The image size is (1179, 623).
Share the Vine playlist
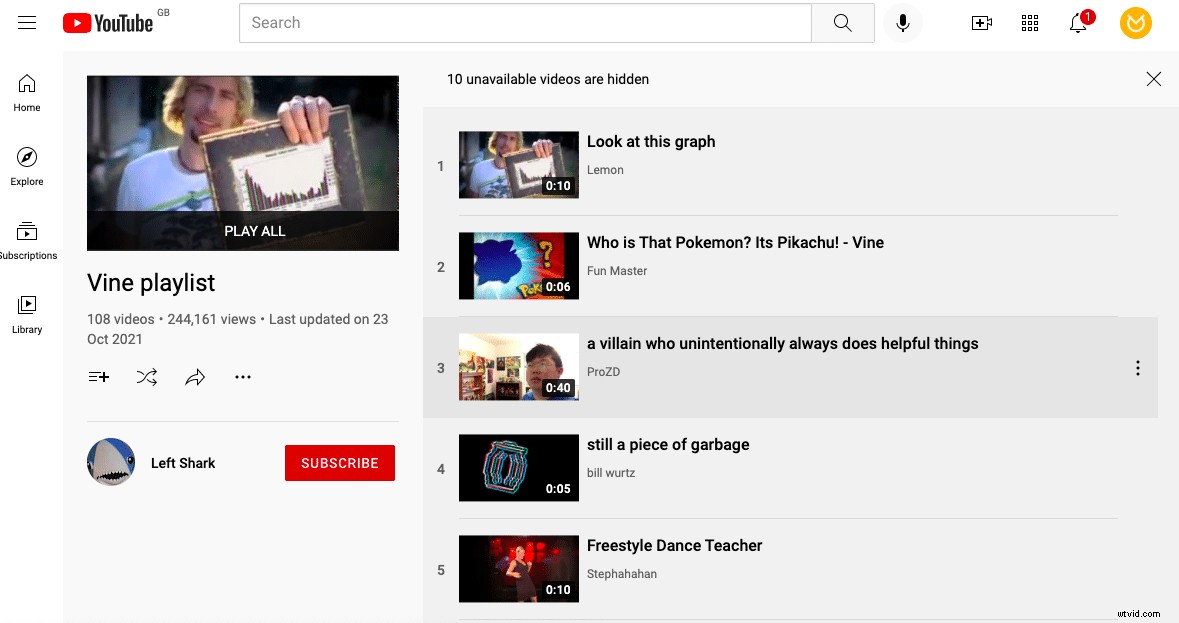point(195,377)
